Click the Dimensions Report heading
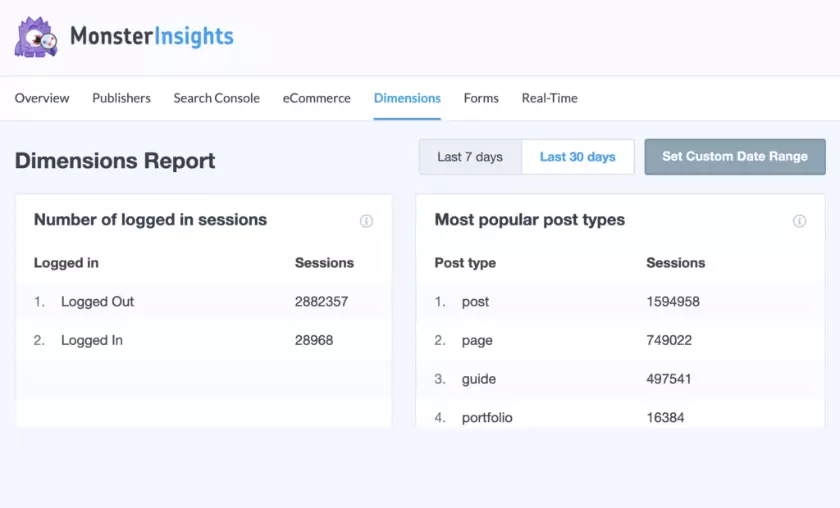The width and height of the screenshot is (840, 508). 115,161
